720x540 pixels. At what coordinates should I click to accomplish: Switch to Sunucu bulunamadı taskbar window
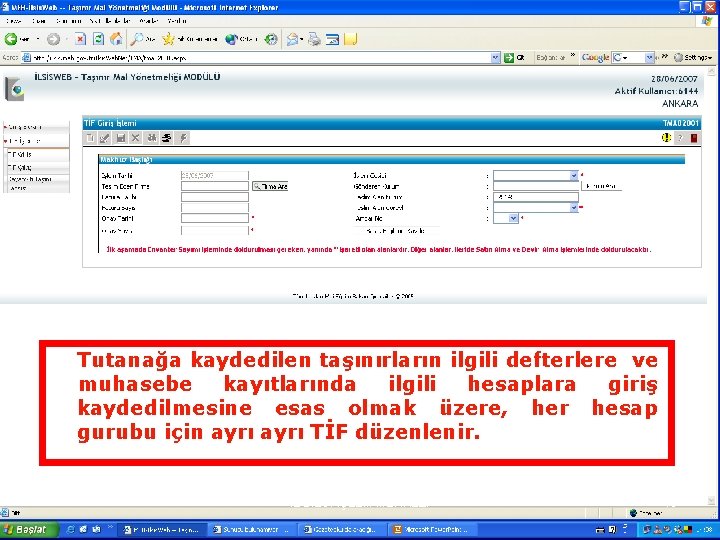[251, 529]
